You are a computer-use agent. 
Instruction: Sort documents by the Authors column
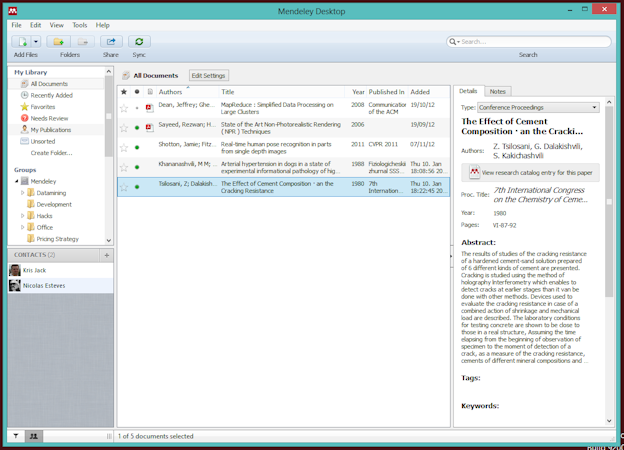(187, 92)
